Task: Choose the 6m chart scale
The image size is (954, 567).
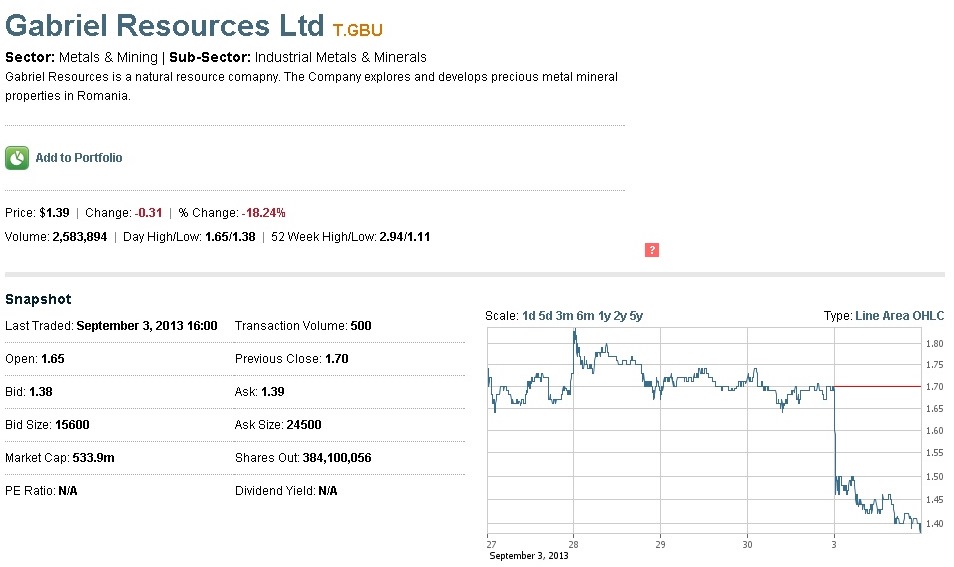Action: coord(586,316)
